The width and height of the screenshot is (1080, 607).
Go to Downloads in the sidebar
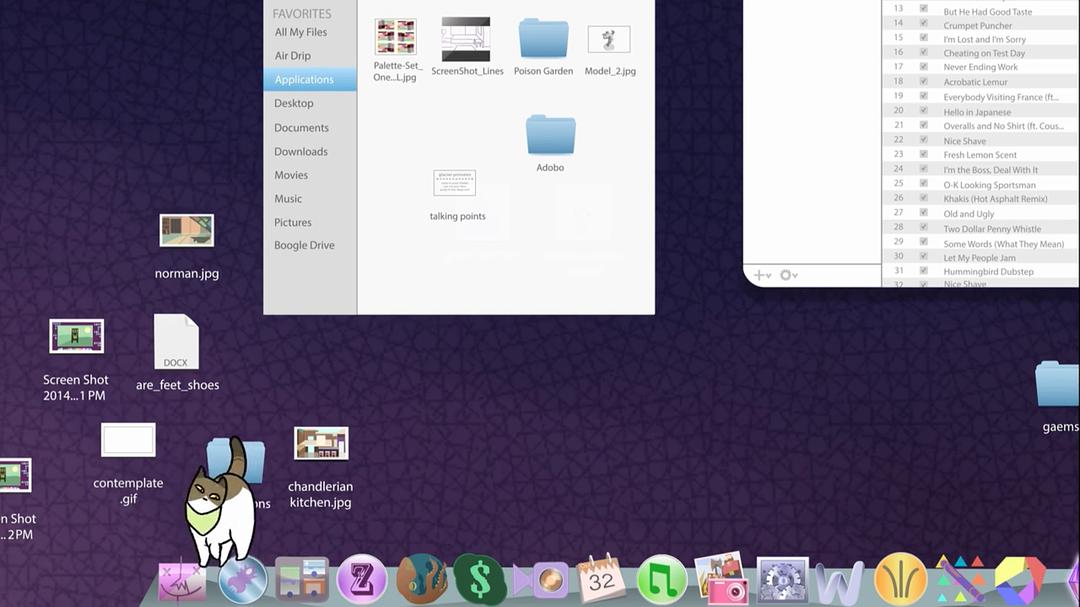(301, 152)
